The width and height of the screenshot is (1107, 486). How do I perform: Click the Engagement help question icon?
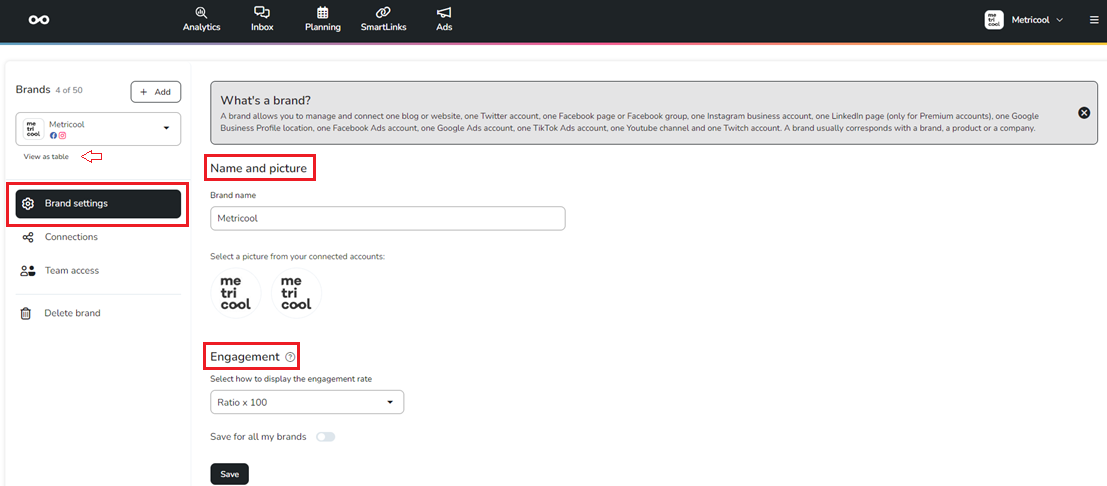(x=290, y=357)
